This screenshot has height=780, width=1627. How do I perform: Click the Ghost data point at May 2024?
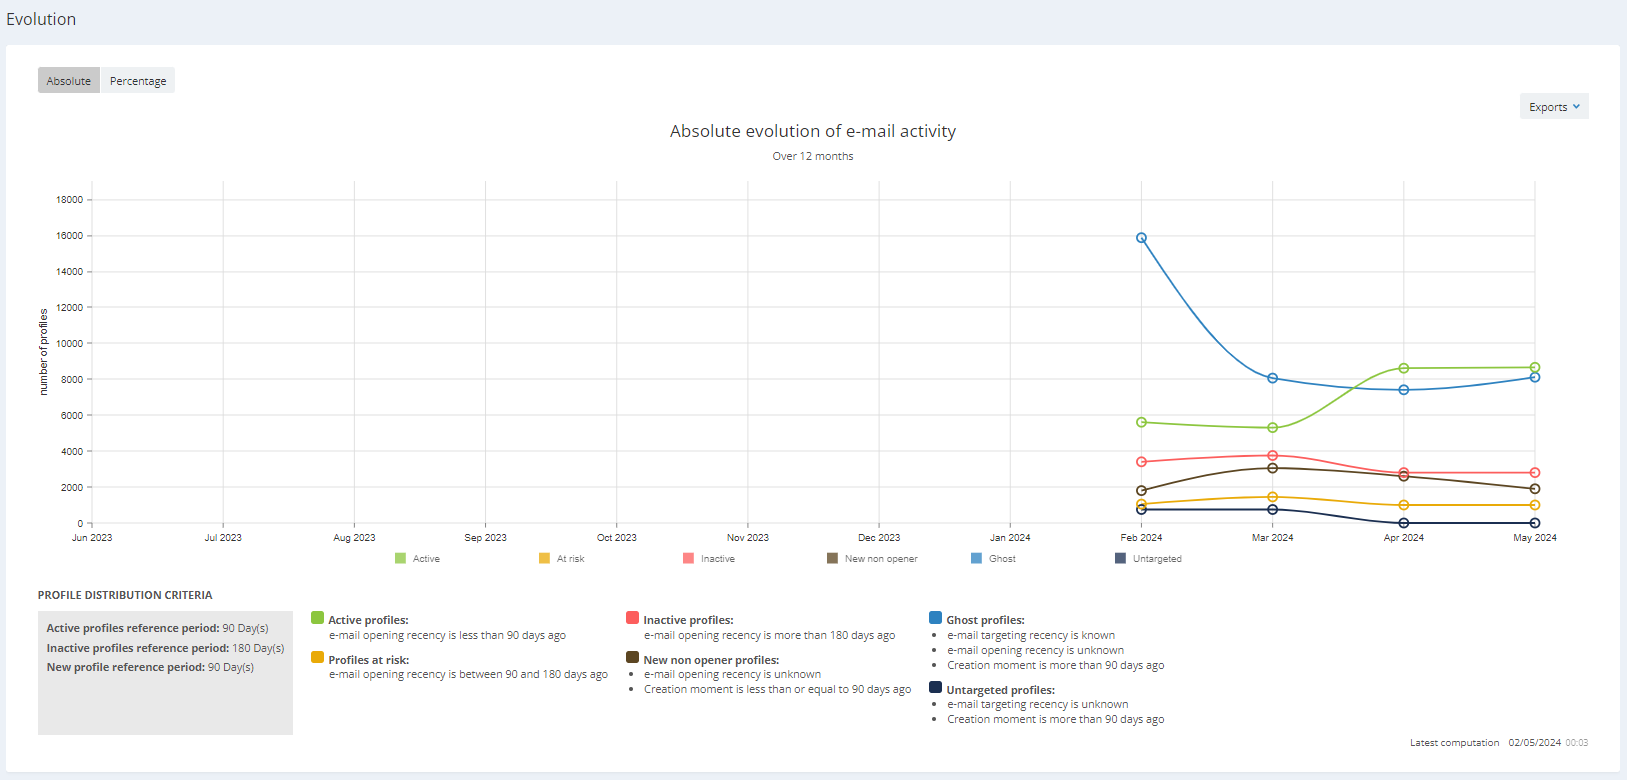[1535, 377]
